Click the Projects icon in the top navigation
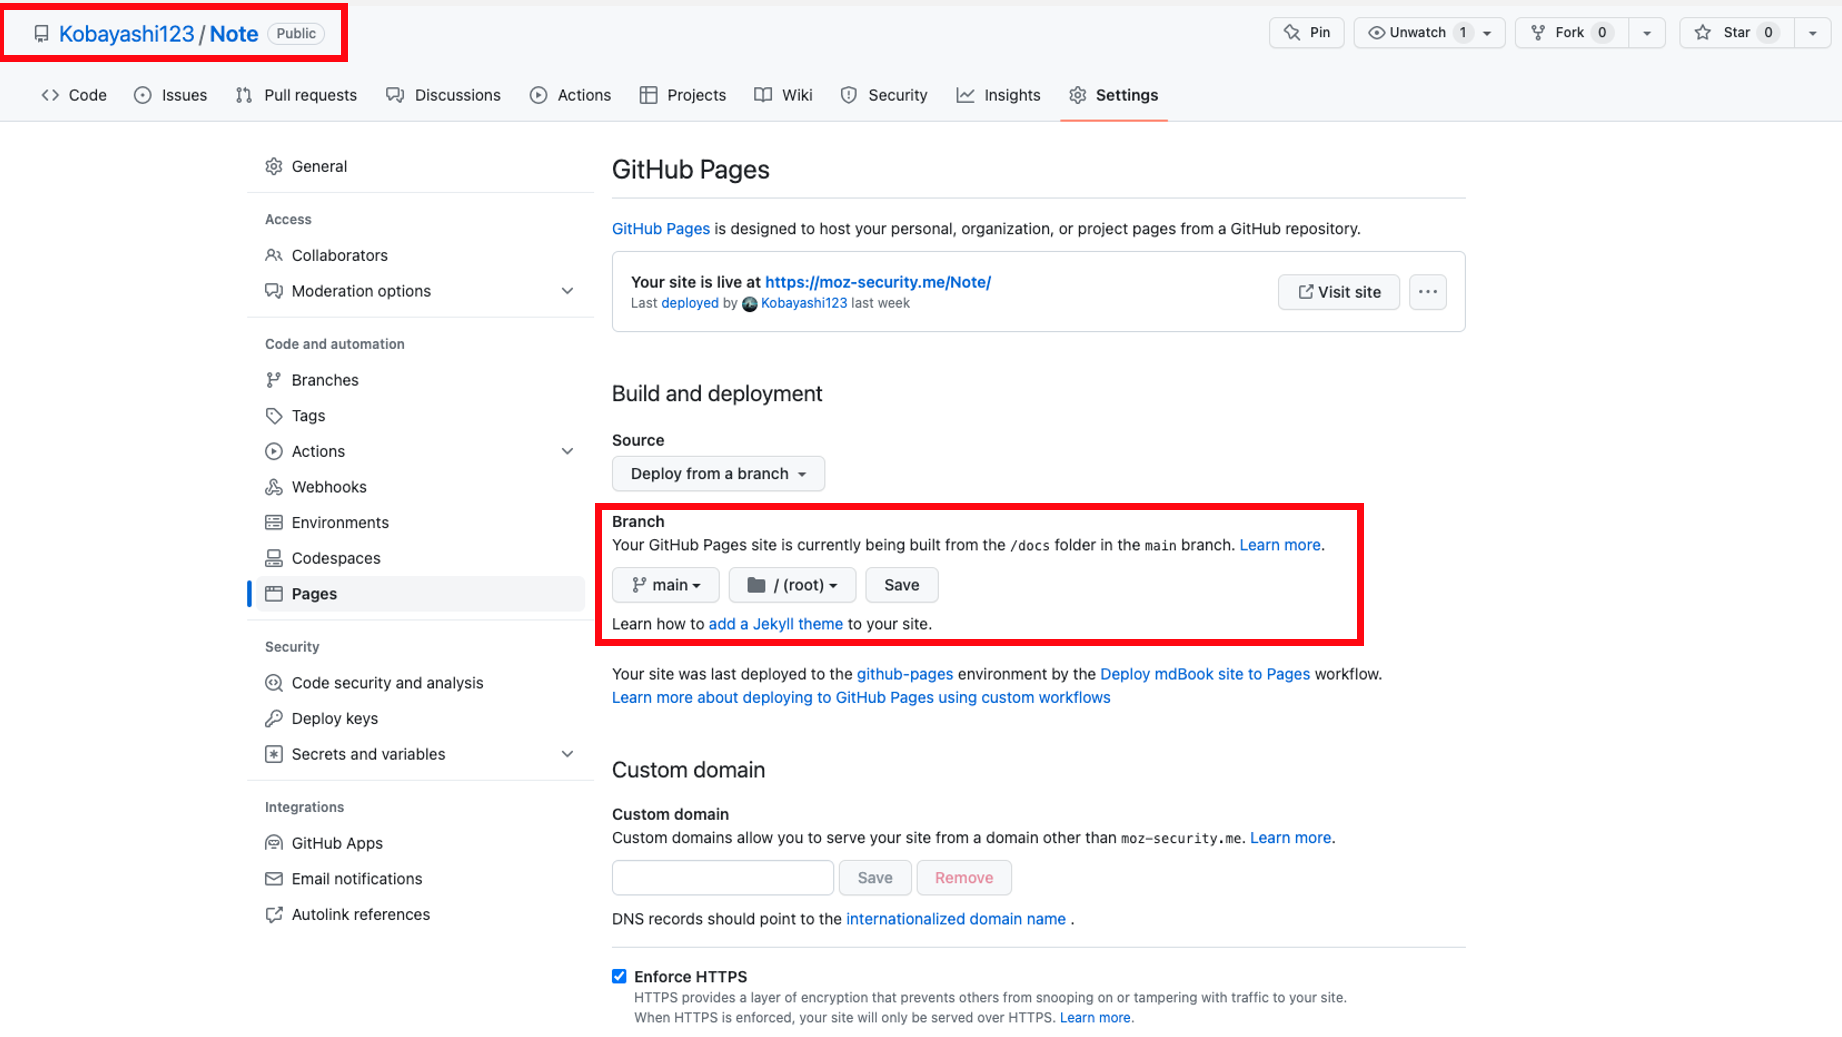Viewport: 1842px width, 1037px height. (648, 95)
